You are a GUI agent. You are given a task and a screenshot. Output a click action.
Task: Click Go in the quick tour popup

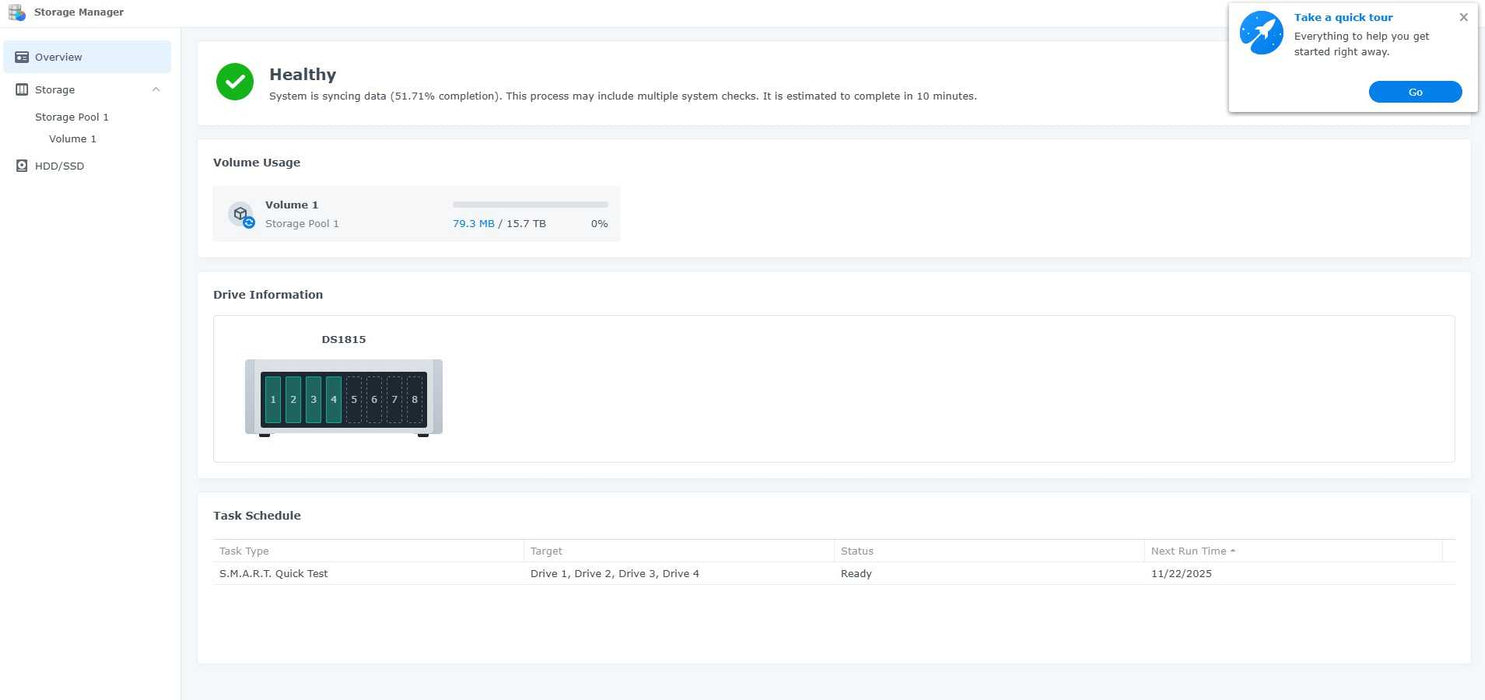click(1415, 91)
